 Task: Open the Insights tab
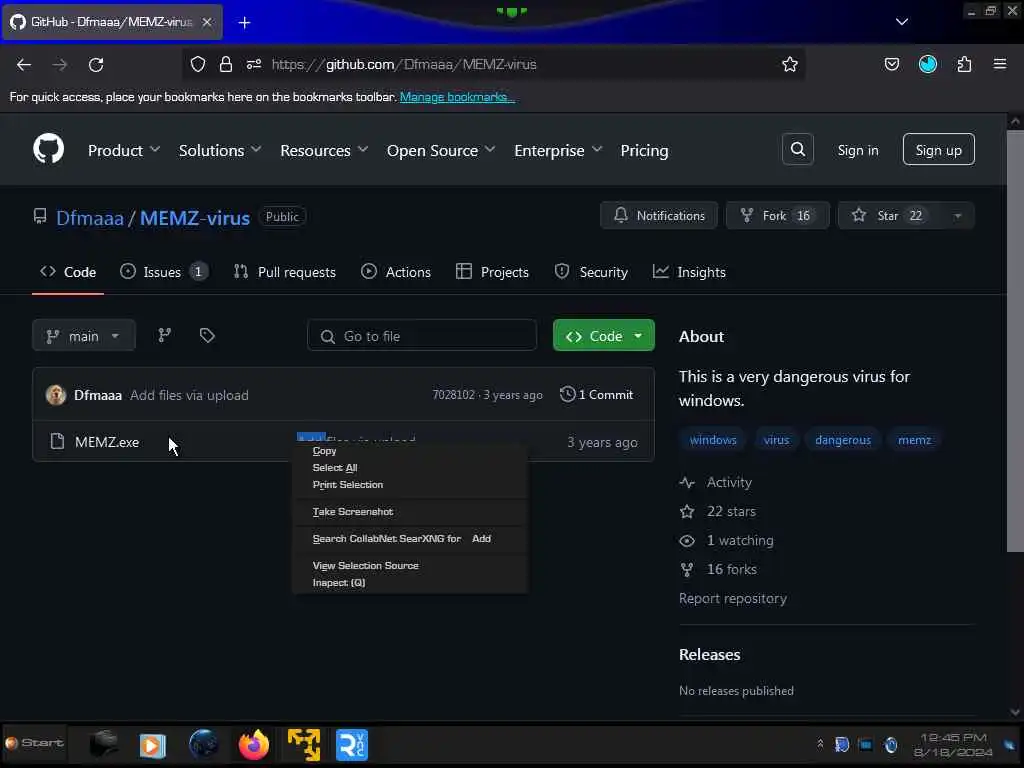point(690,272)
